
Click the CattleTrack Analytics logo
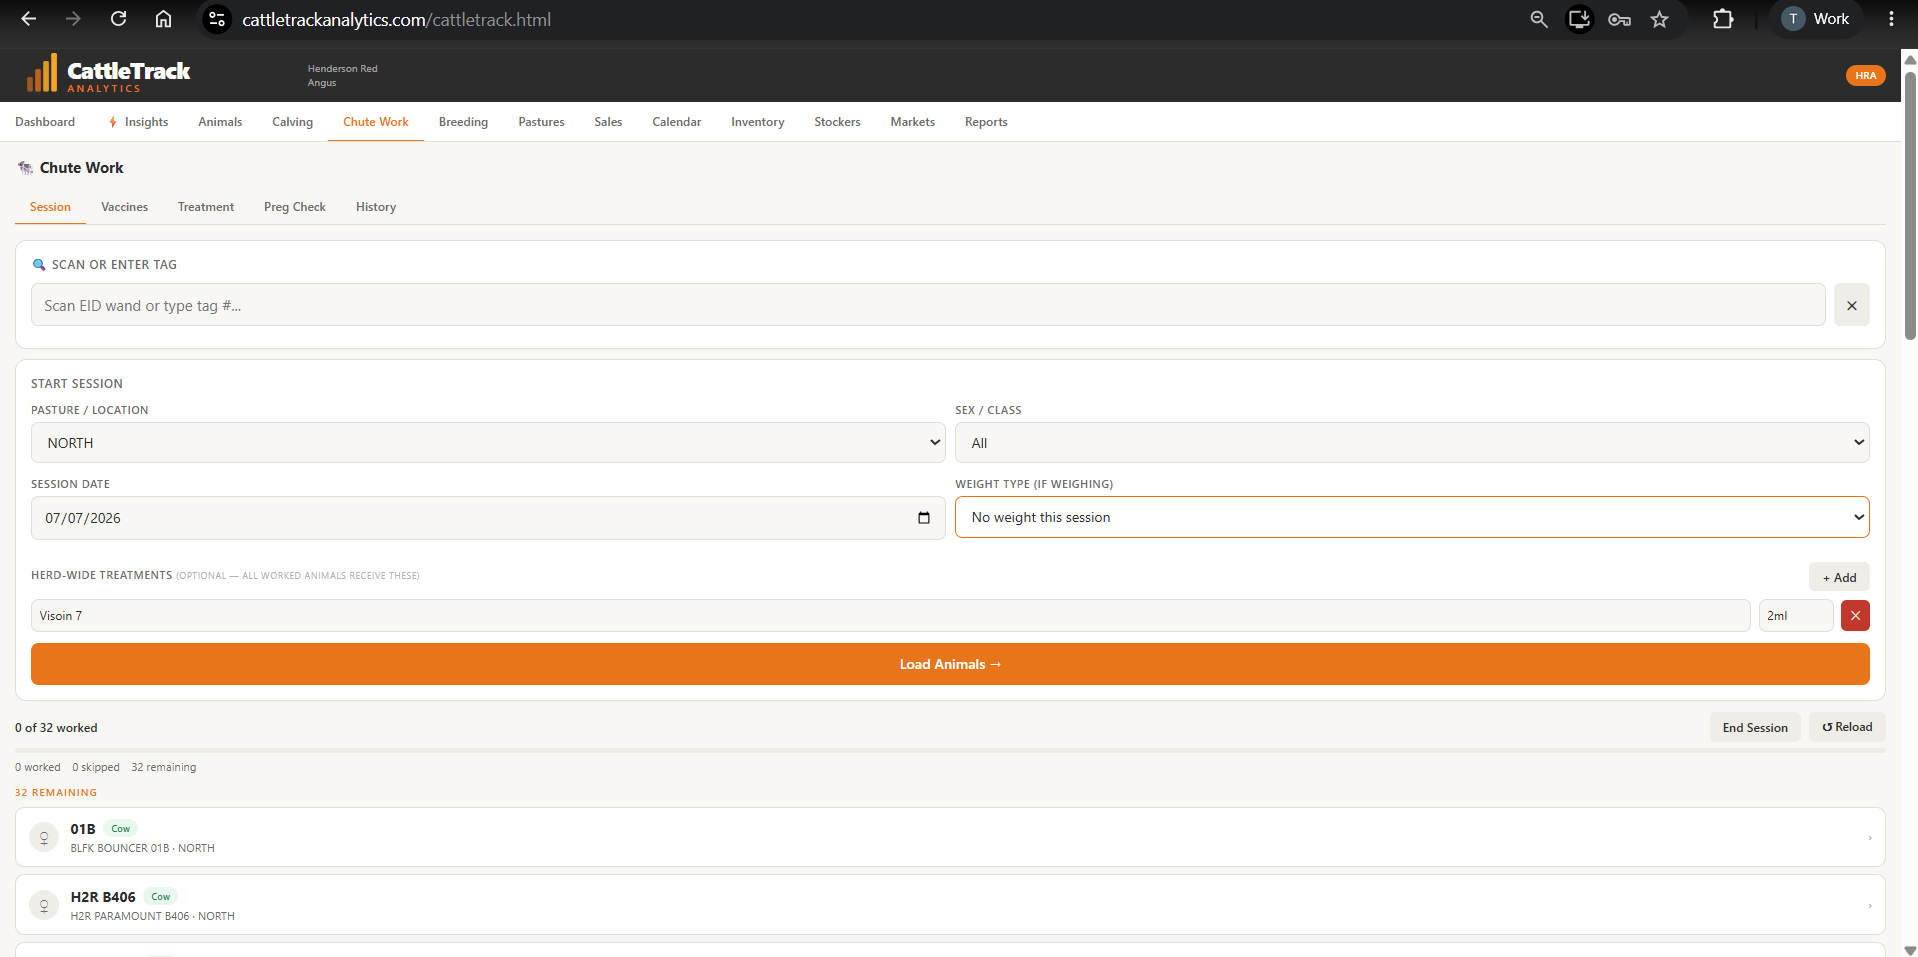pyautogui.click(x=108, y=74)
